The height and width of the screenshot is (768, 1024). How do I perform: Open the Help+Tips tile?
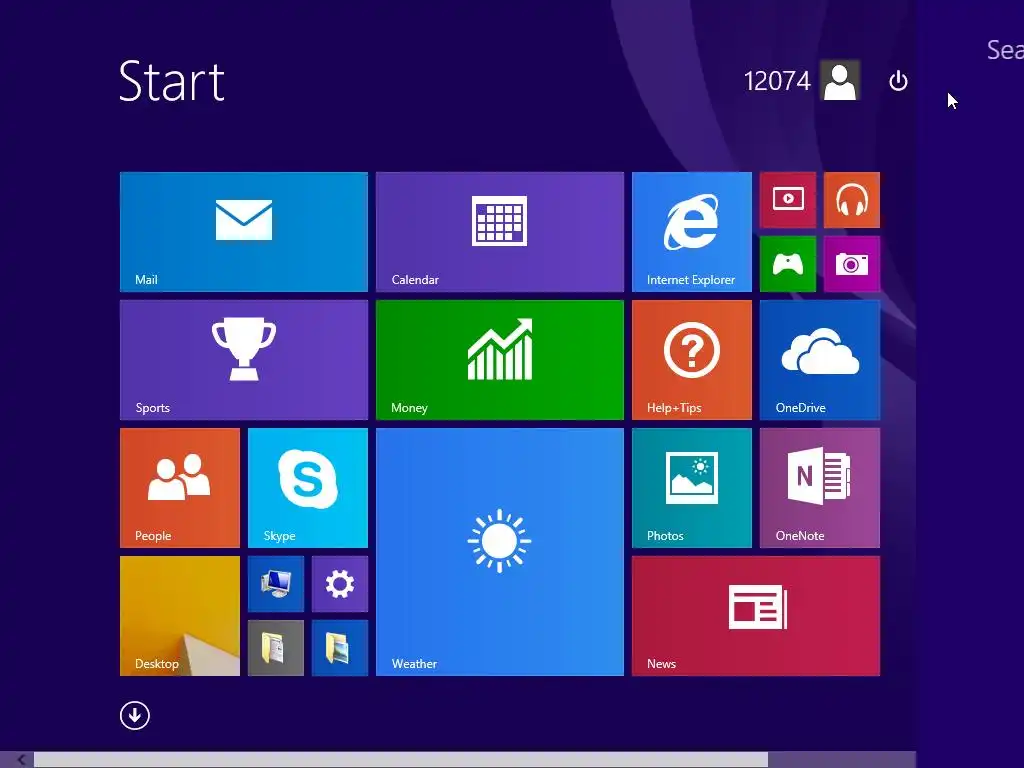click(692, 360)
